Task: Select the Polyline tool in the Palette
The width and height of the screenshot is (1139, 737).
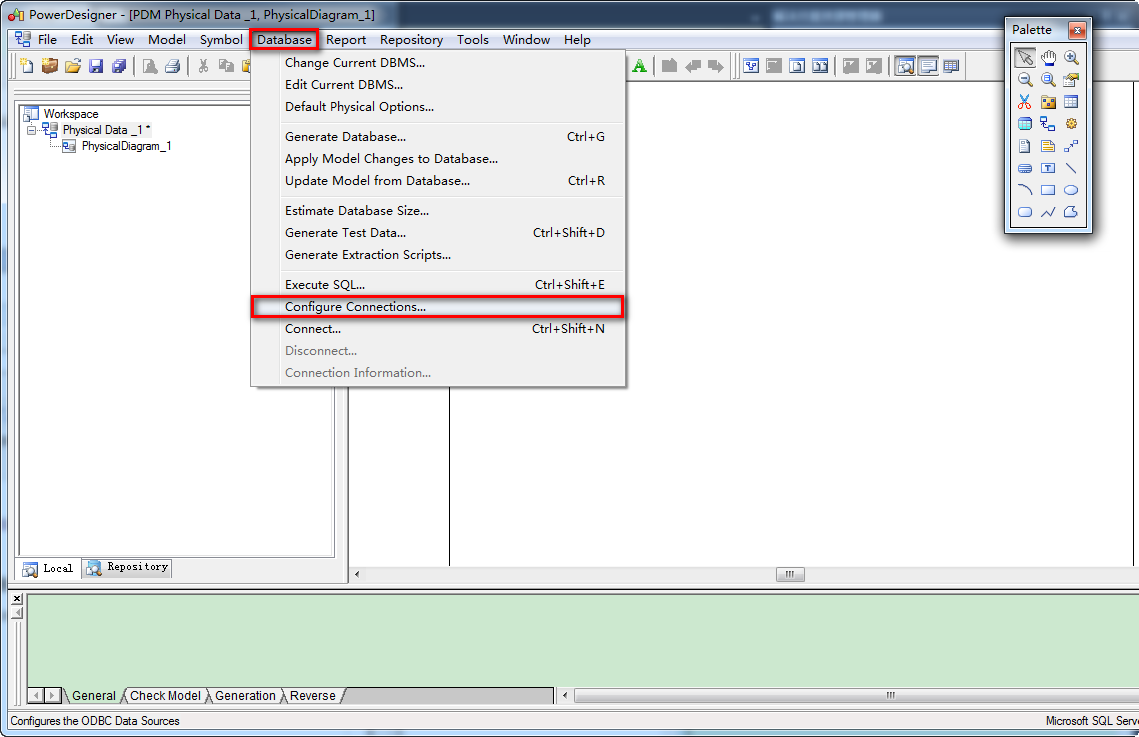Action: pyautogui.click(x=1048, y=211)
